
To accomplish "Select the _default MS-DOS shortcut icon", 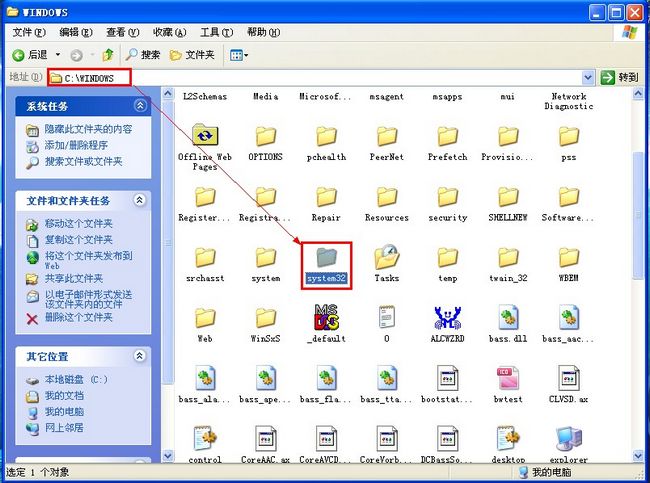I will (x=327, y=319).
